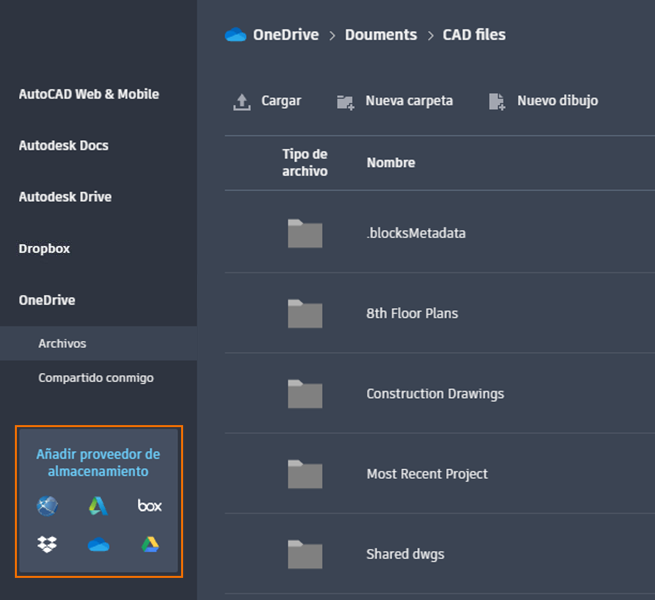Open Archivos under OneDrive
The width and height of the screenshot is (655, 600).
(x=99, y=343)
